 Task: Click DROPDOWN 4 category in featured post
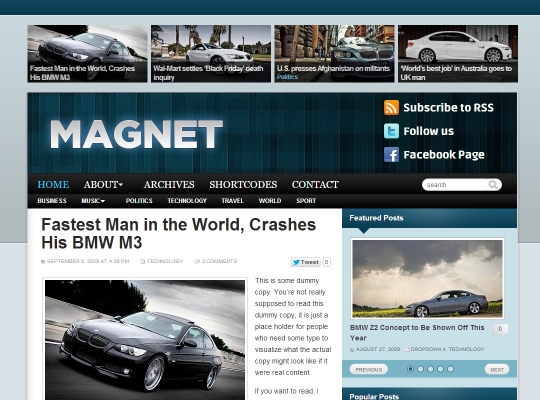[x=428, y=349]
